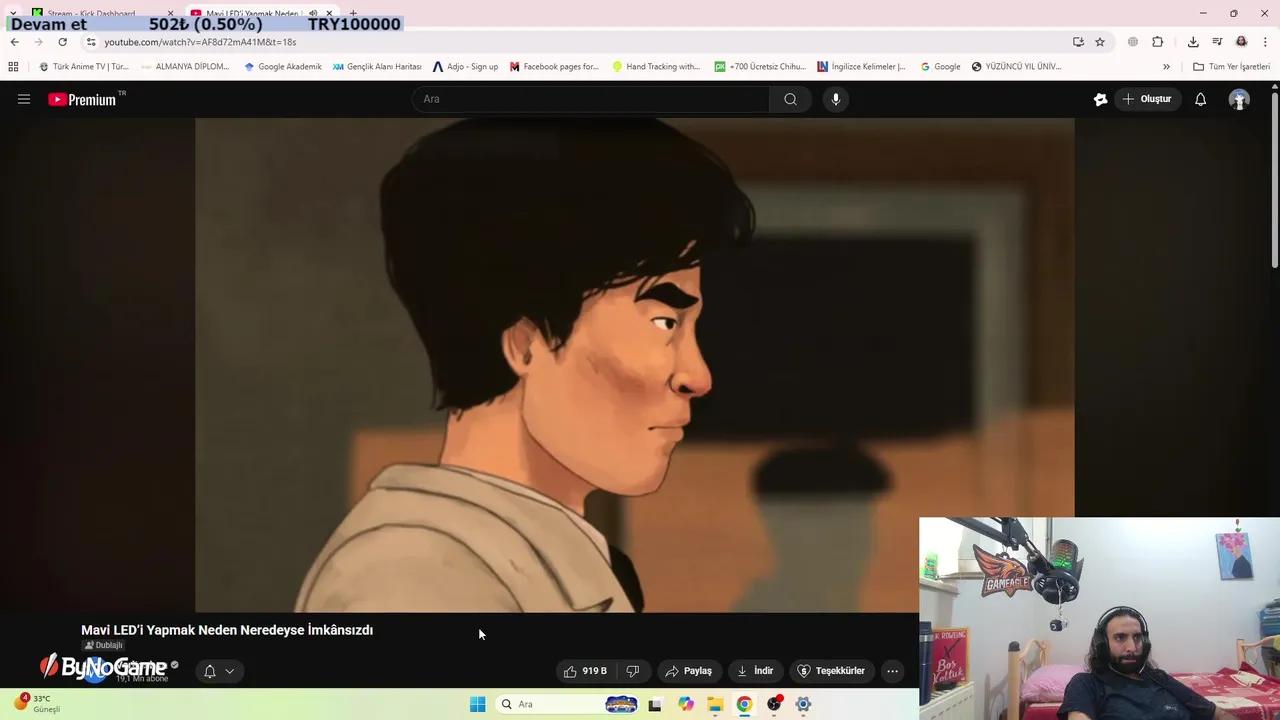Open Türk Anime TV bookmark
The image size is (1280, 720).
(x=84, y=67)
